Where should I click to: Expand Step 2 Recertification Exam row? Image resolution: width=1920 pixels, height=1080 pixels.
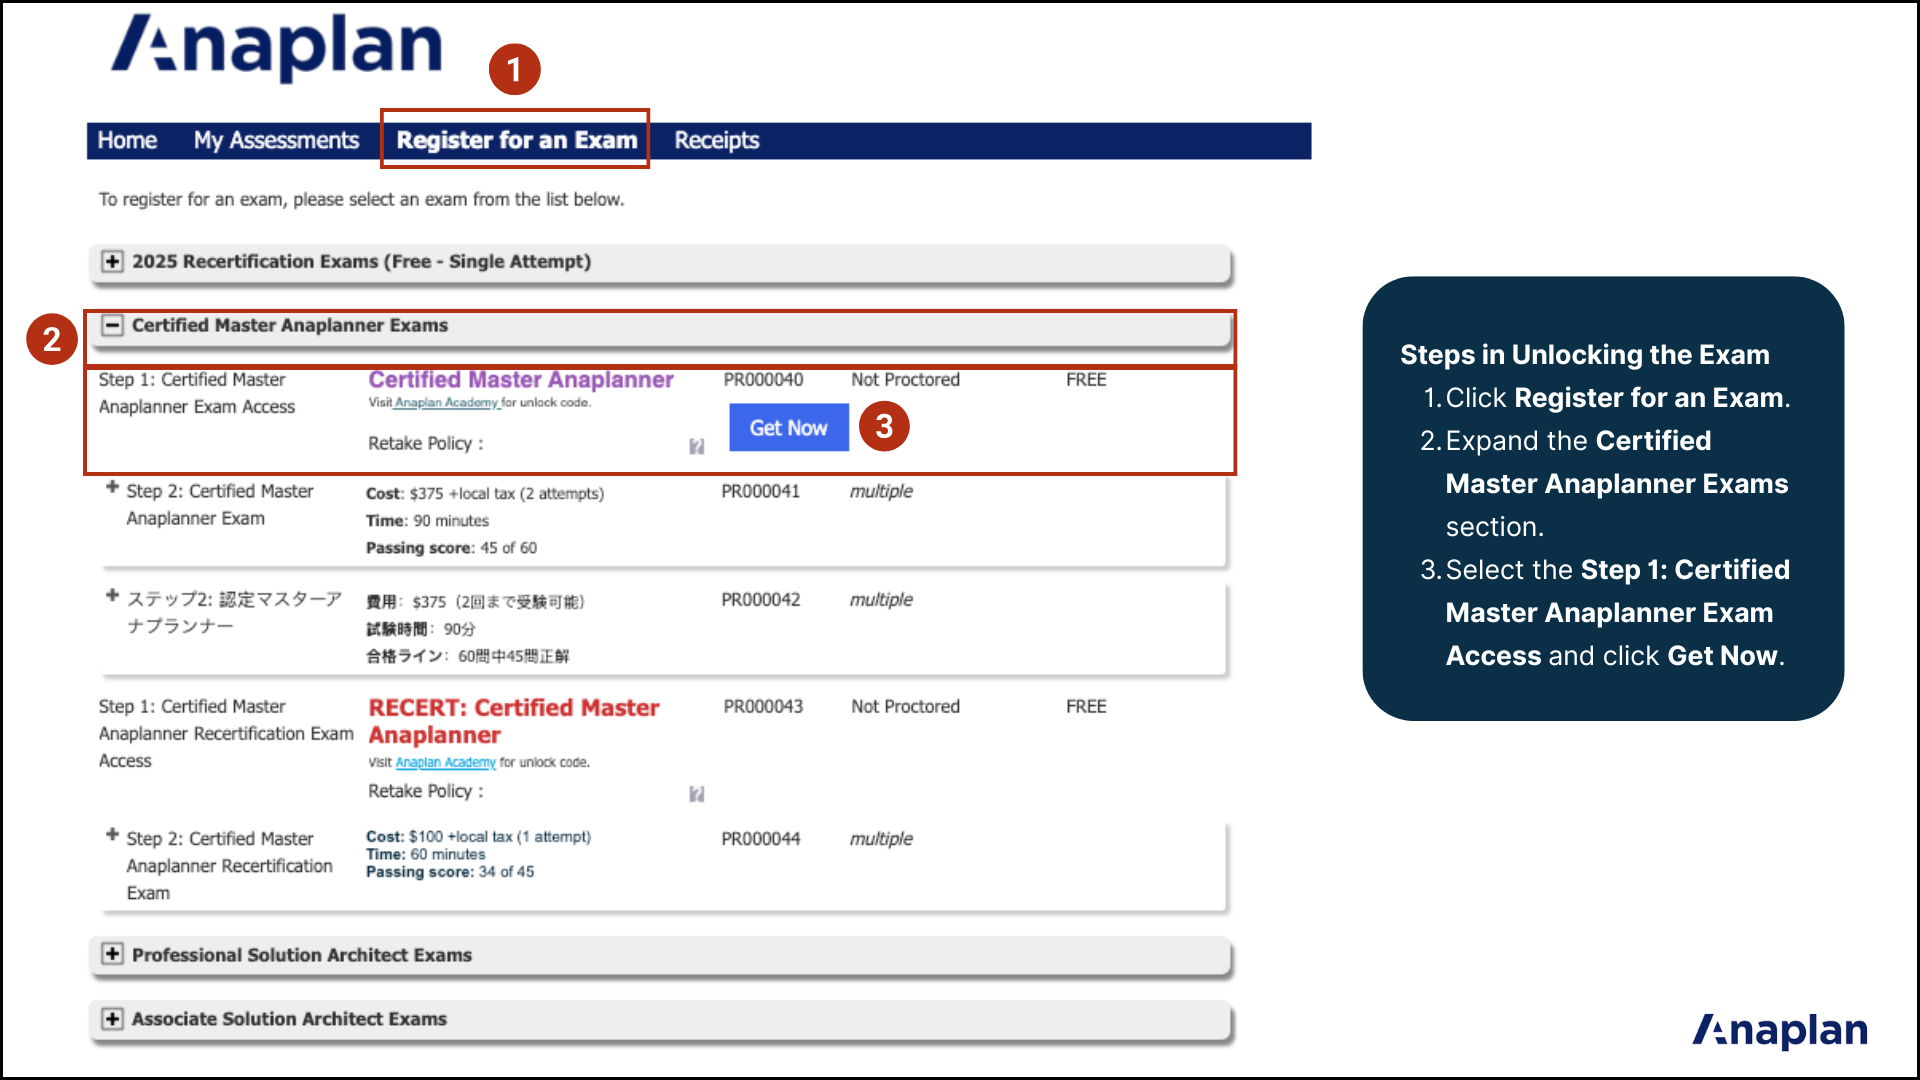112,835
